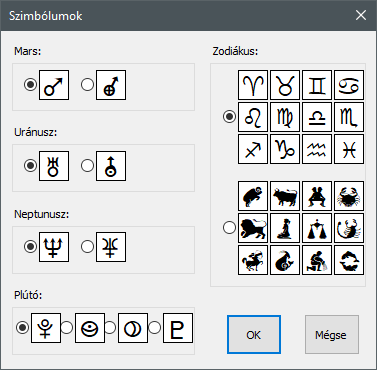Click the Pluto symbol with oval and dot

tap(90, 328)
